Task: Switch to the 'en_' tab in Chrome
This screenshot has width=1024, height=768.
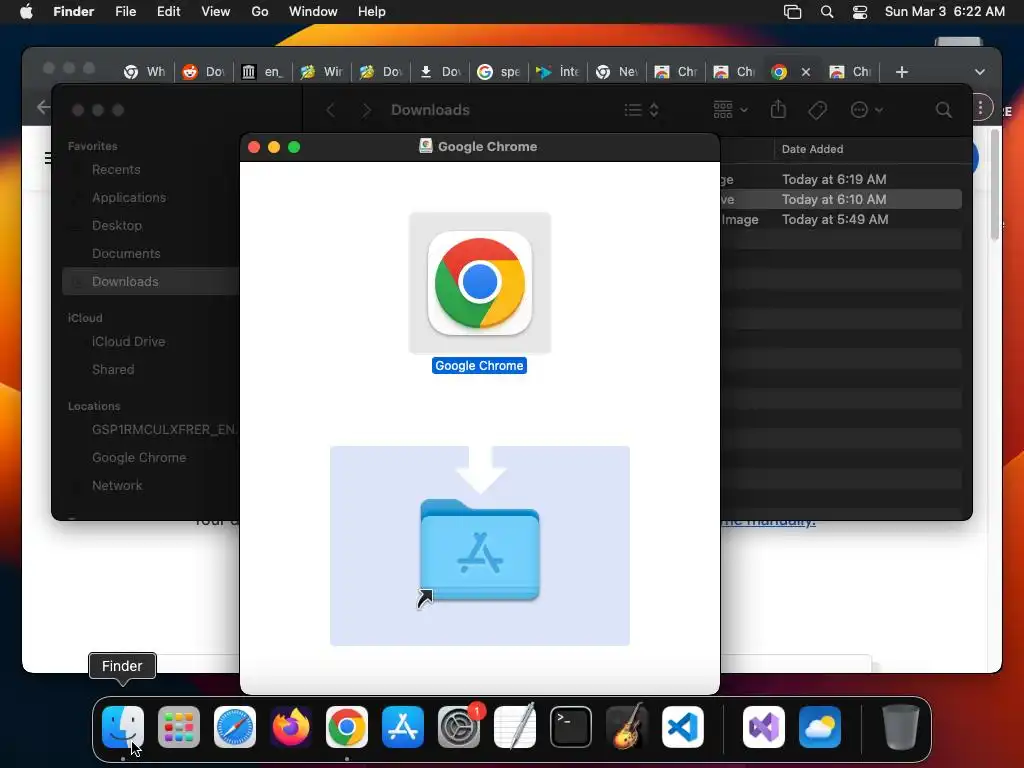Action: 263,72
